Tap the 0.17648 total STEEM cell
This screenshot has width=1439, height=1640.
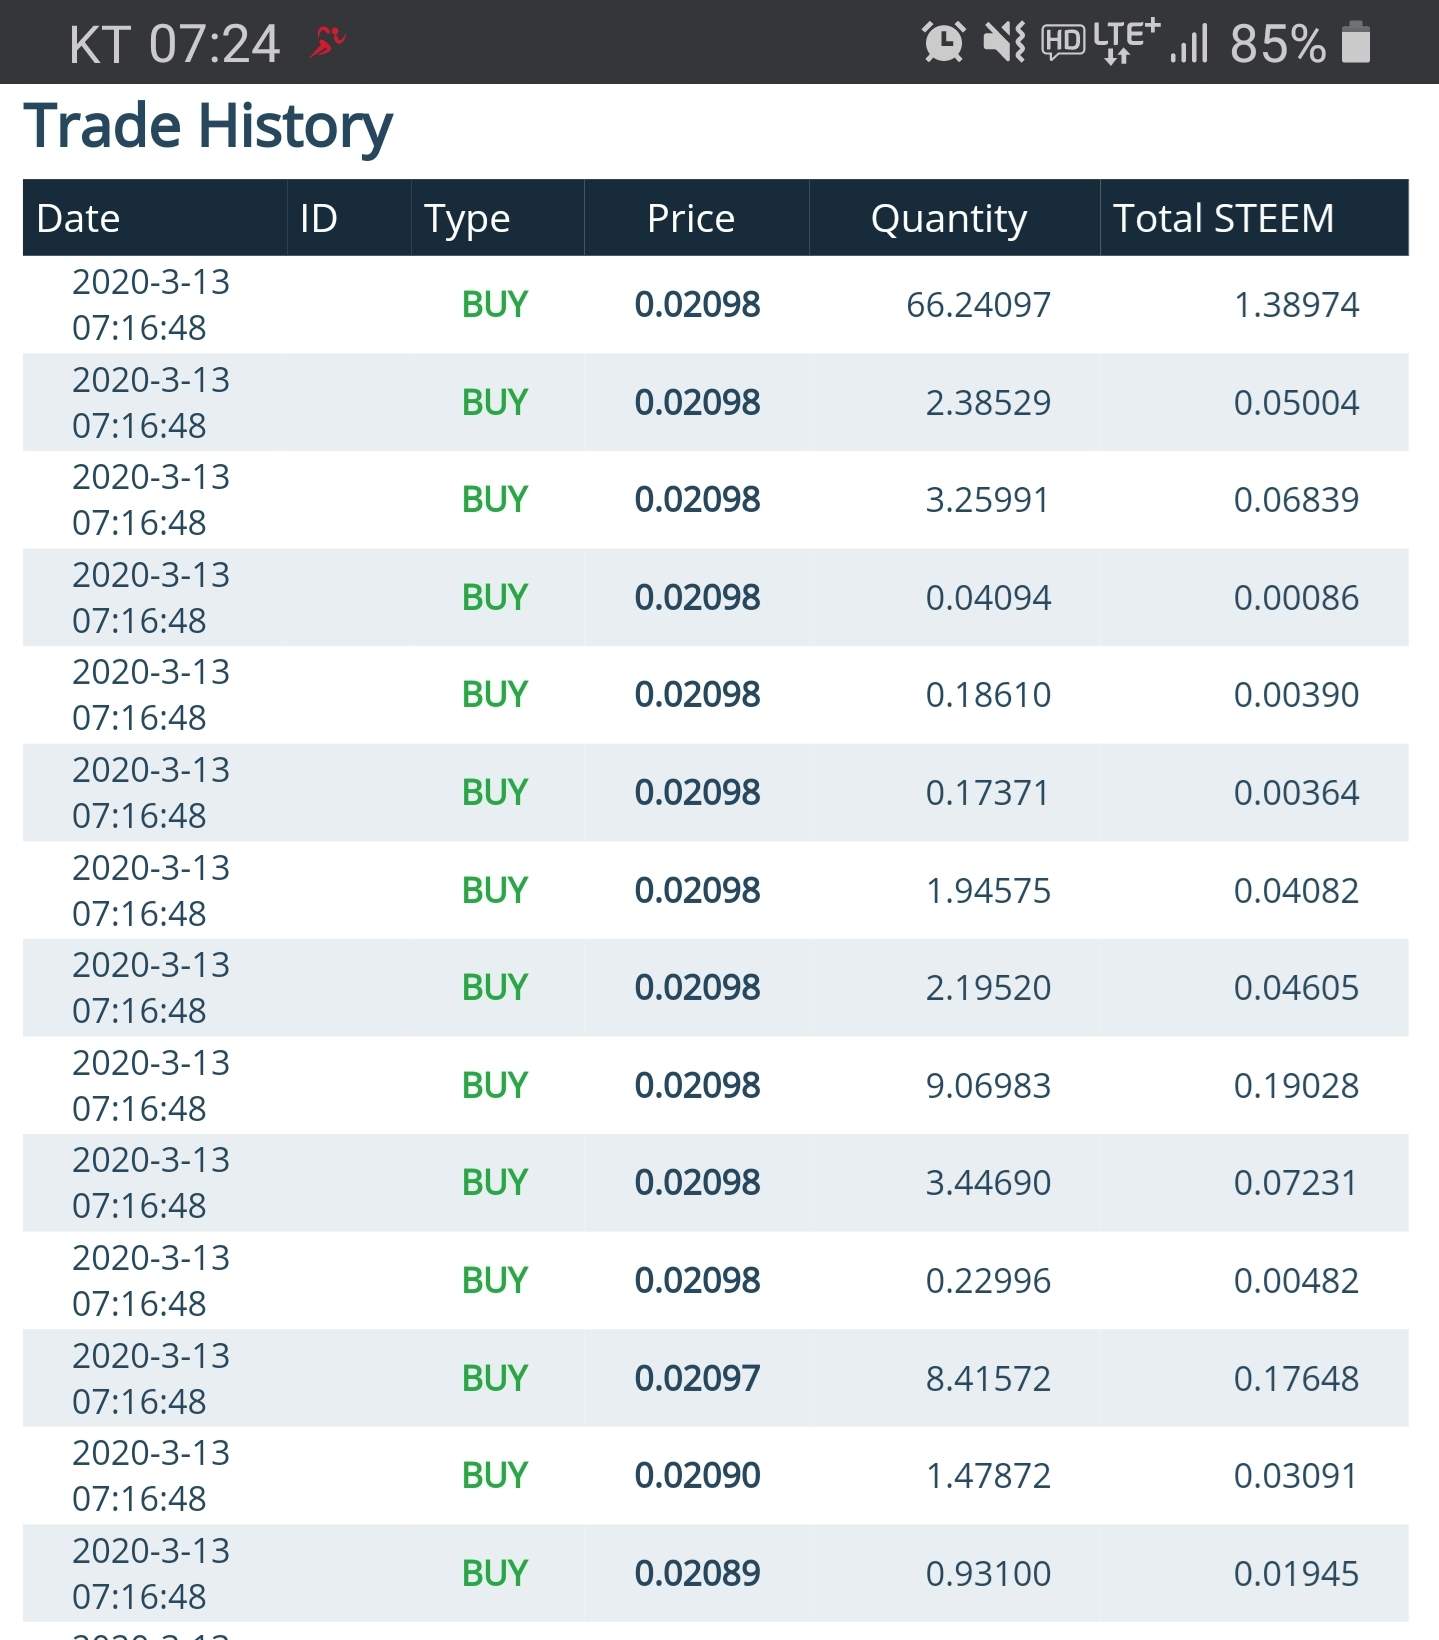coord(1296,1378)
